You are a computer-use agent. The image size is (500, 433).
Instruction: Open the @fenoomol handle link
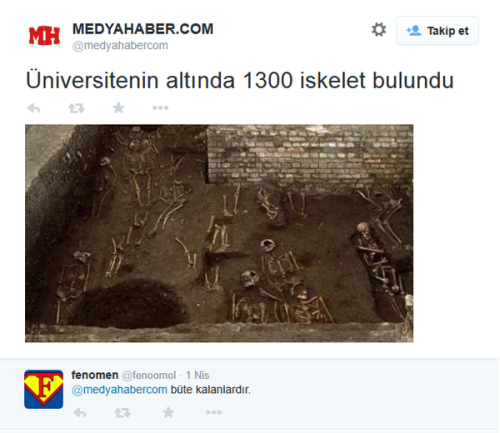[x=149, y=375]
